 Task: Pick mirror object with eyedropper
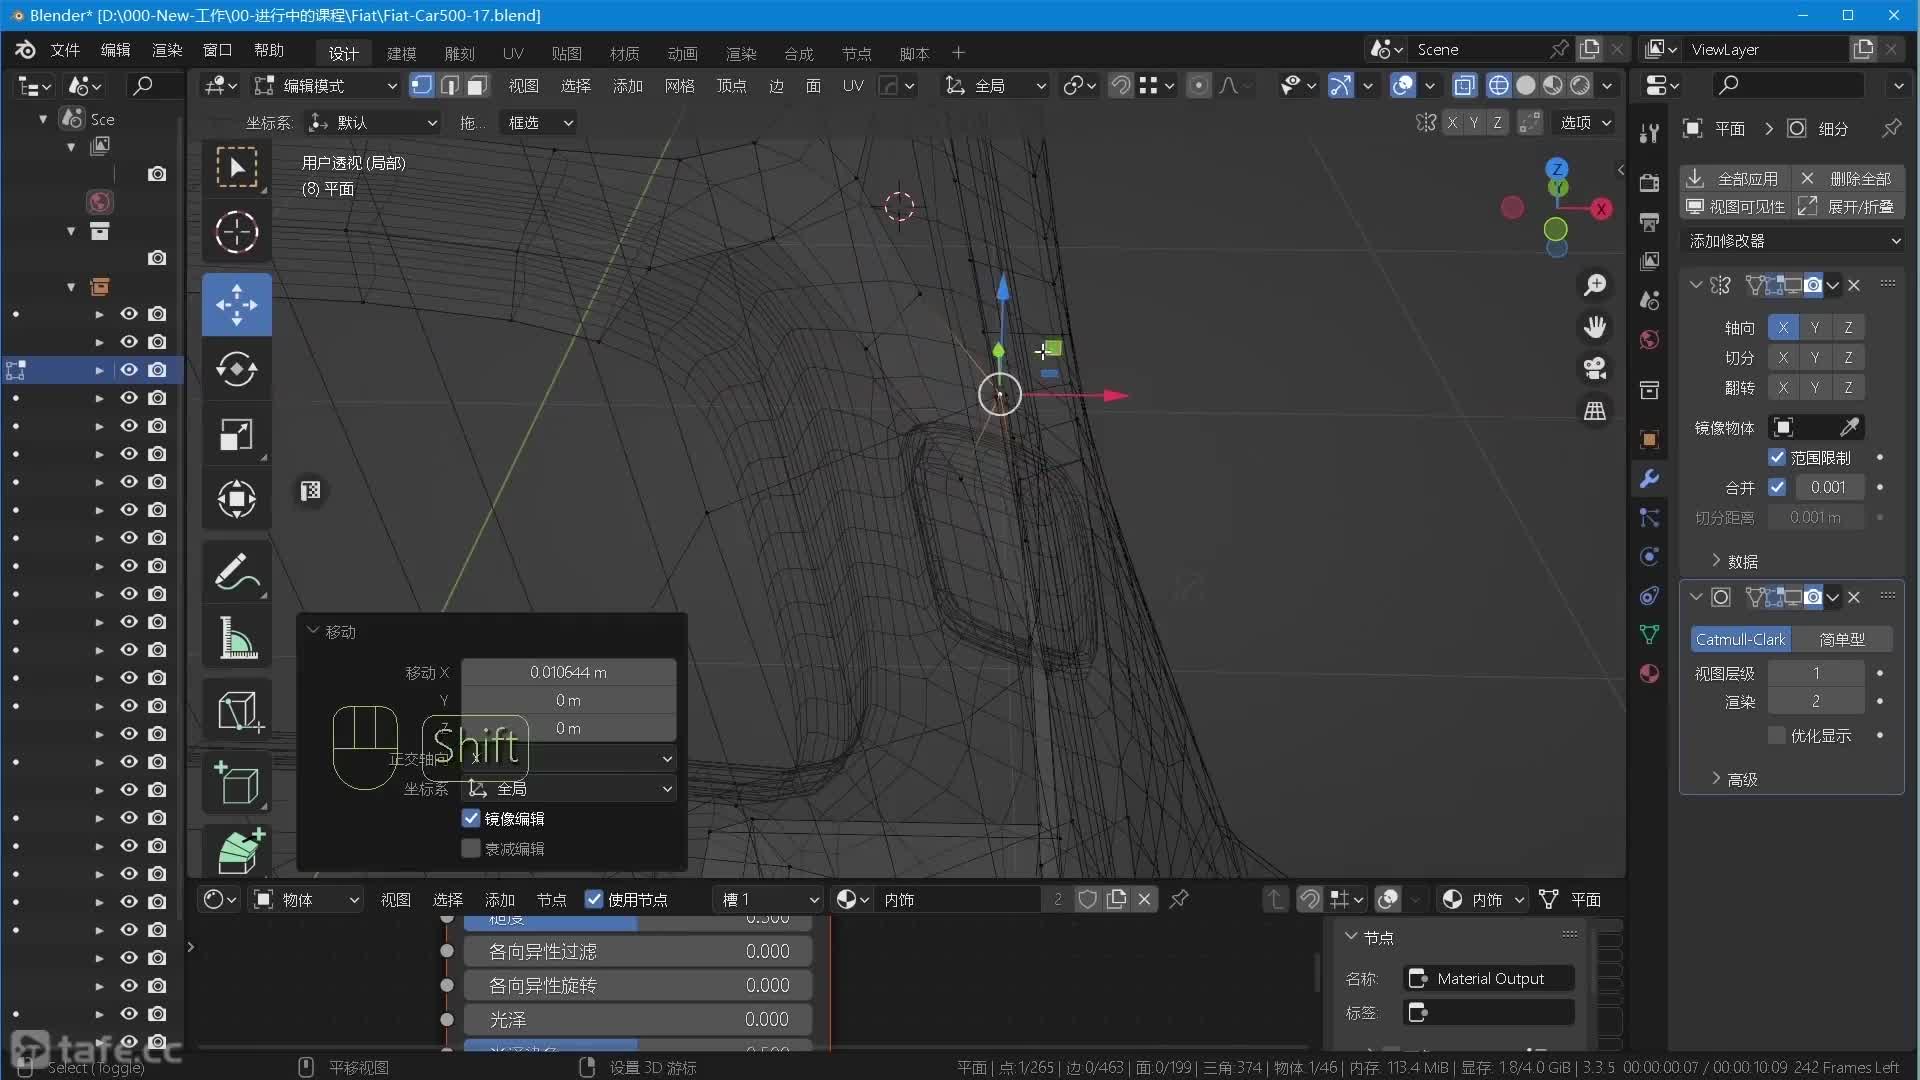tap(1849, 428)
